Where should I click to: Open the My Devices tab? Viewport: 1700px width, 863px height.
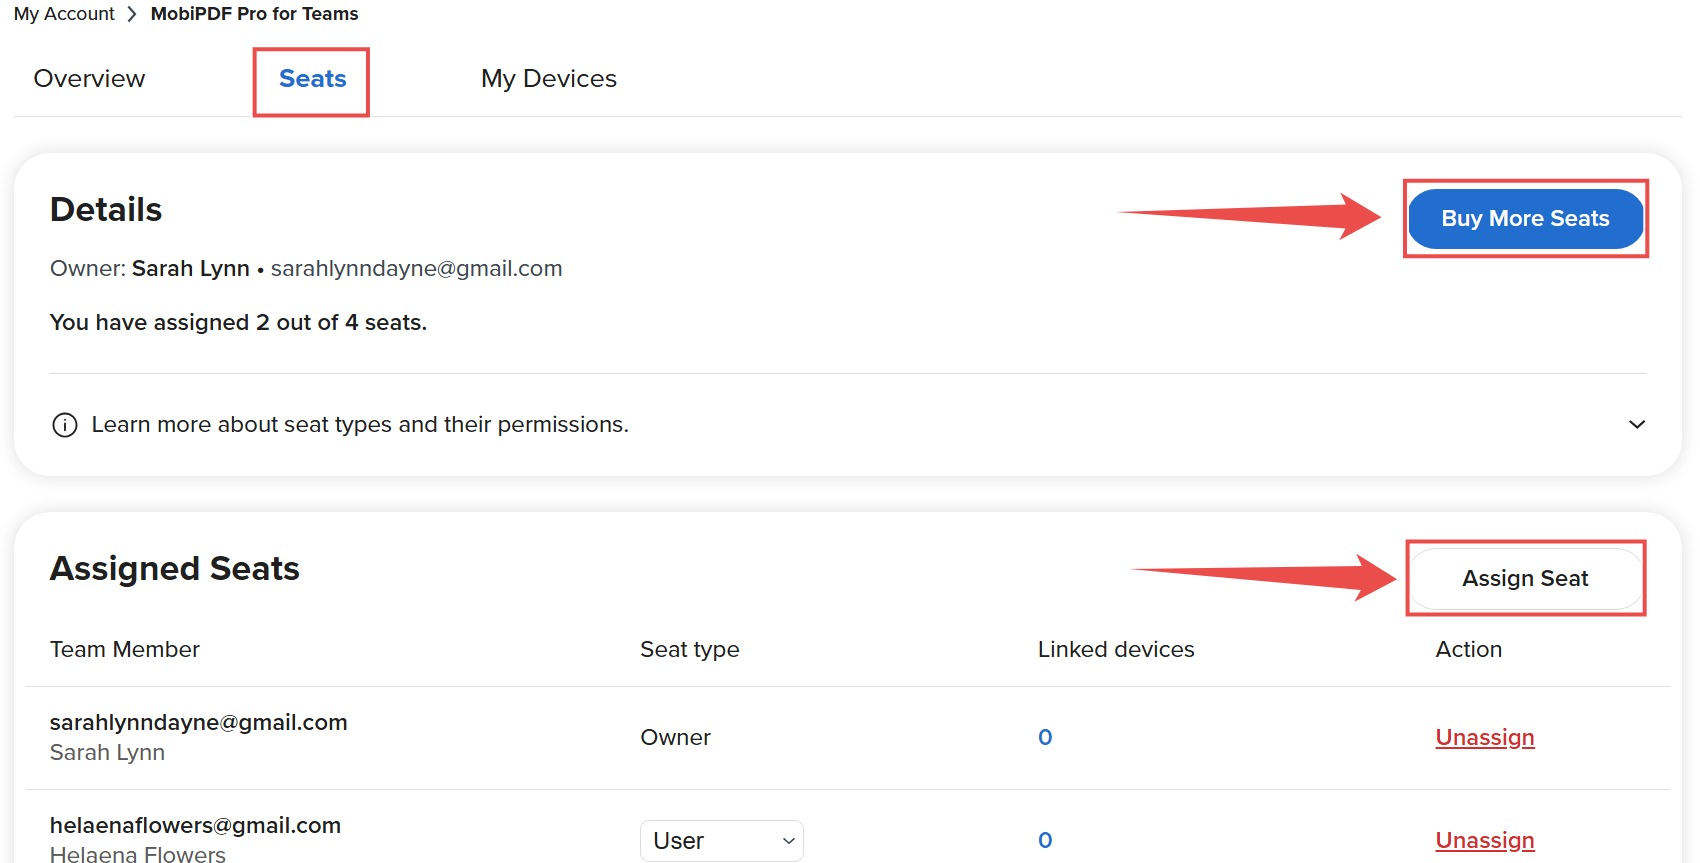click(549, 79)
